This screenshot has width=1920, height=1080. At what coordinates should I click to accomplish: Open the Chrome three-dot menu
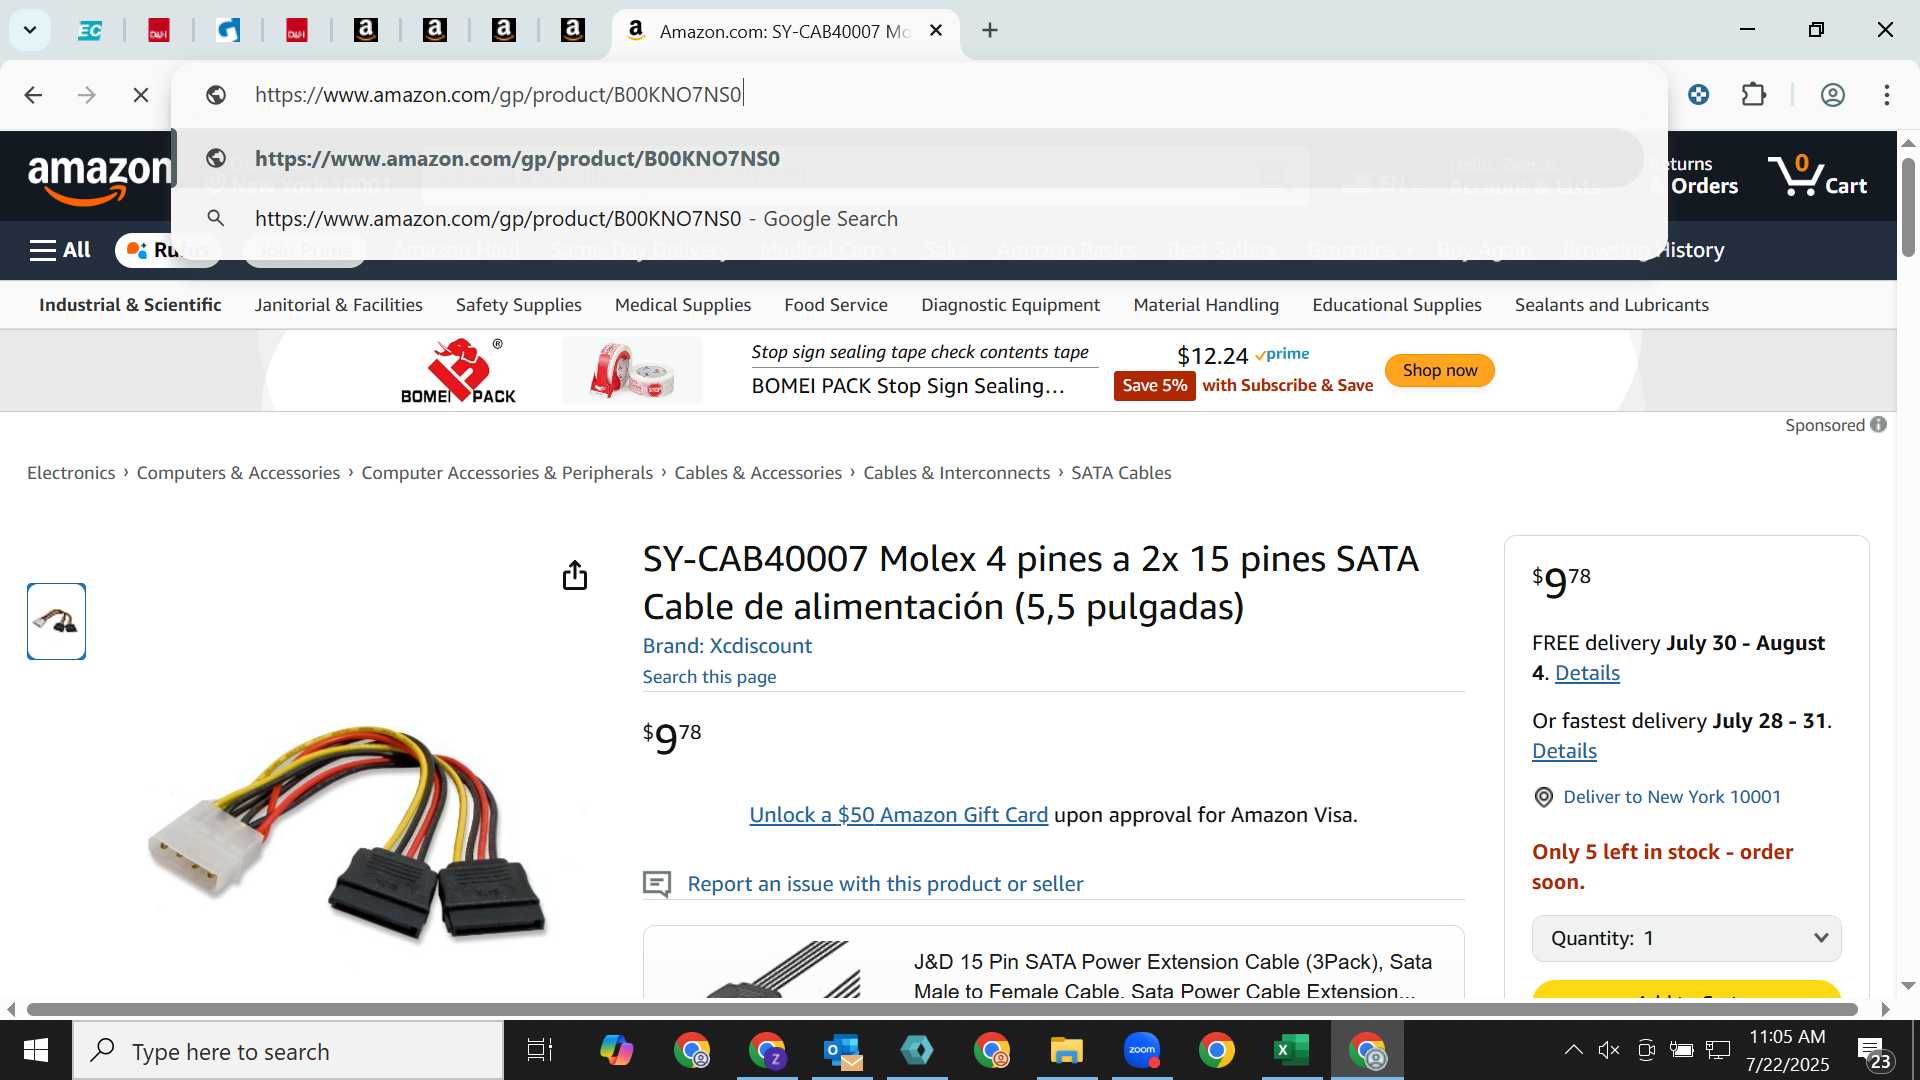point(1886,95)
